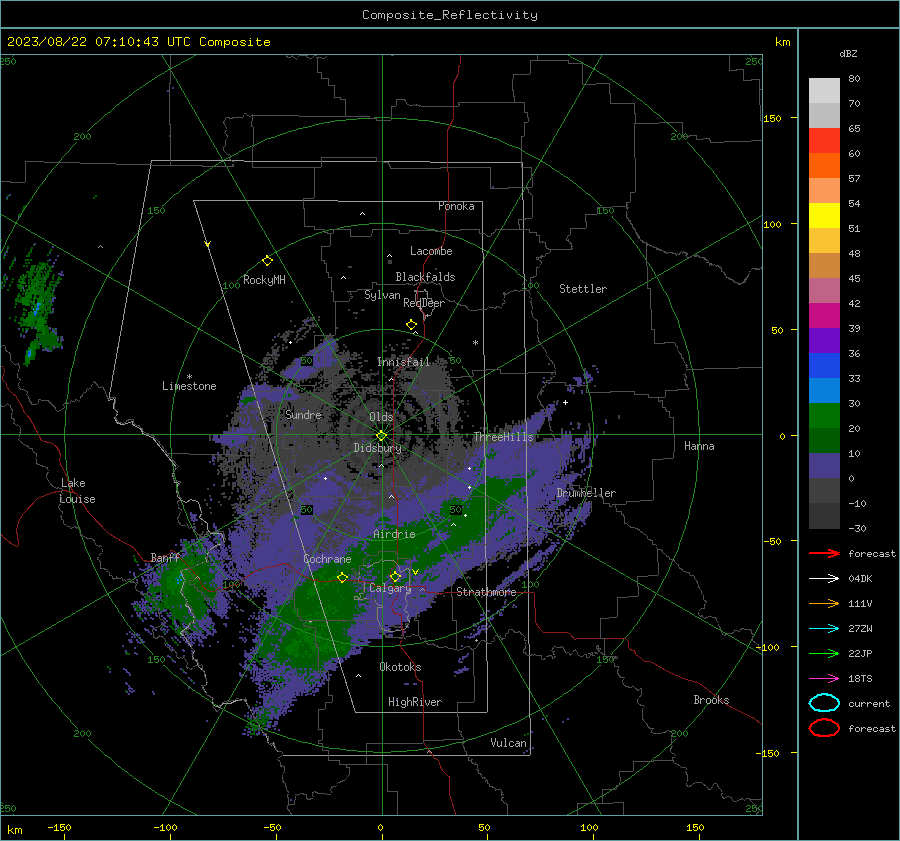Click the ThreeHills label
Image resolution: width=900 pixels, height=841 pixels.
point(503,437)
